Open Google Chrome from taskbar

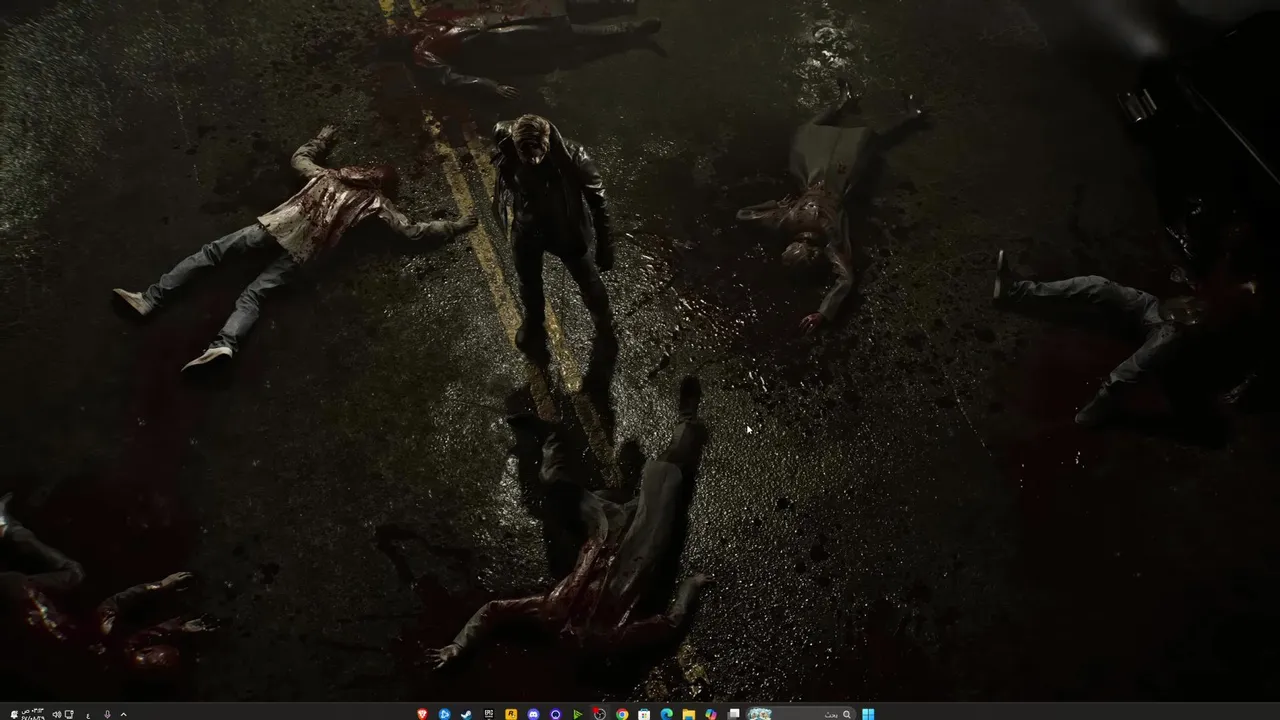point(622,714)
